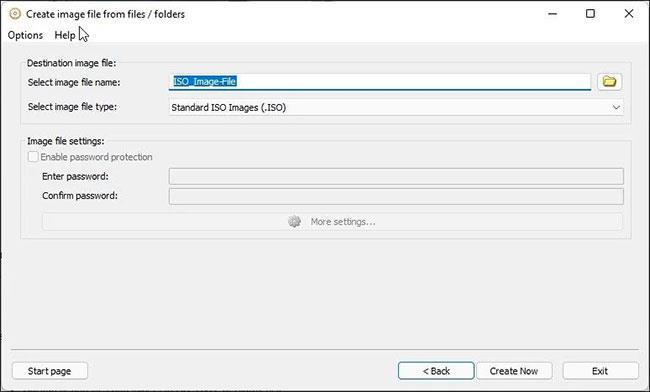Click the Exit button
Viewport: 650px width, 392px height.
[600, 371]
